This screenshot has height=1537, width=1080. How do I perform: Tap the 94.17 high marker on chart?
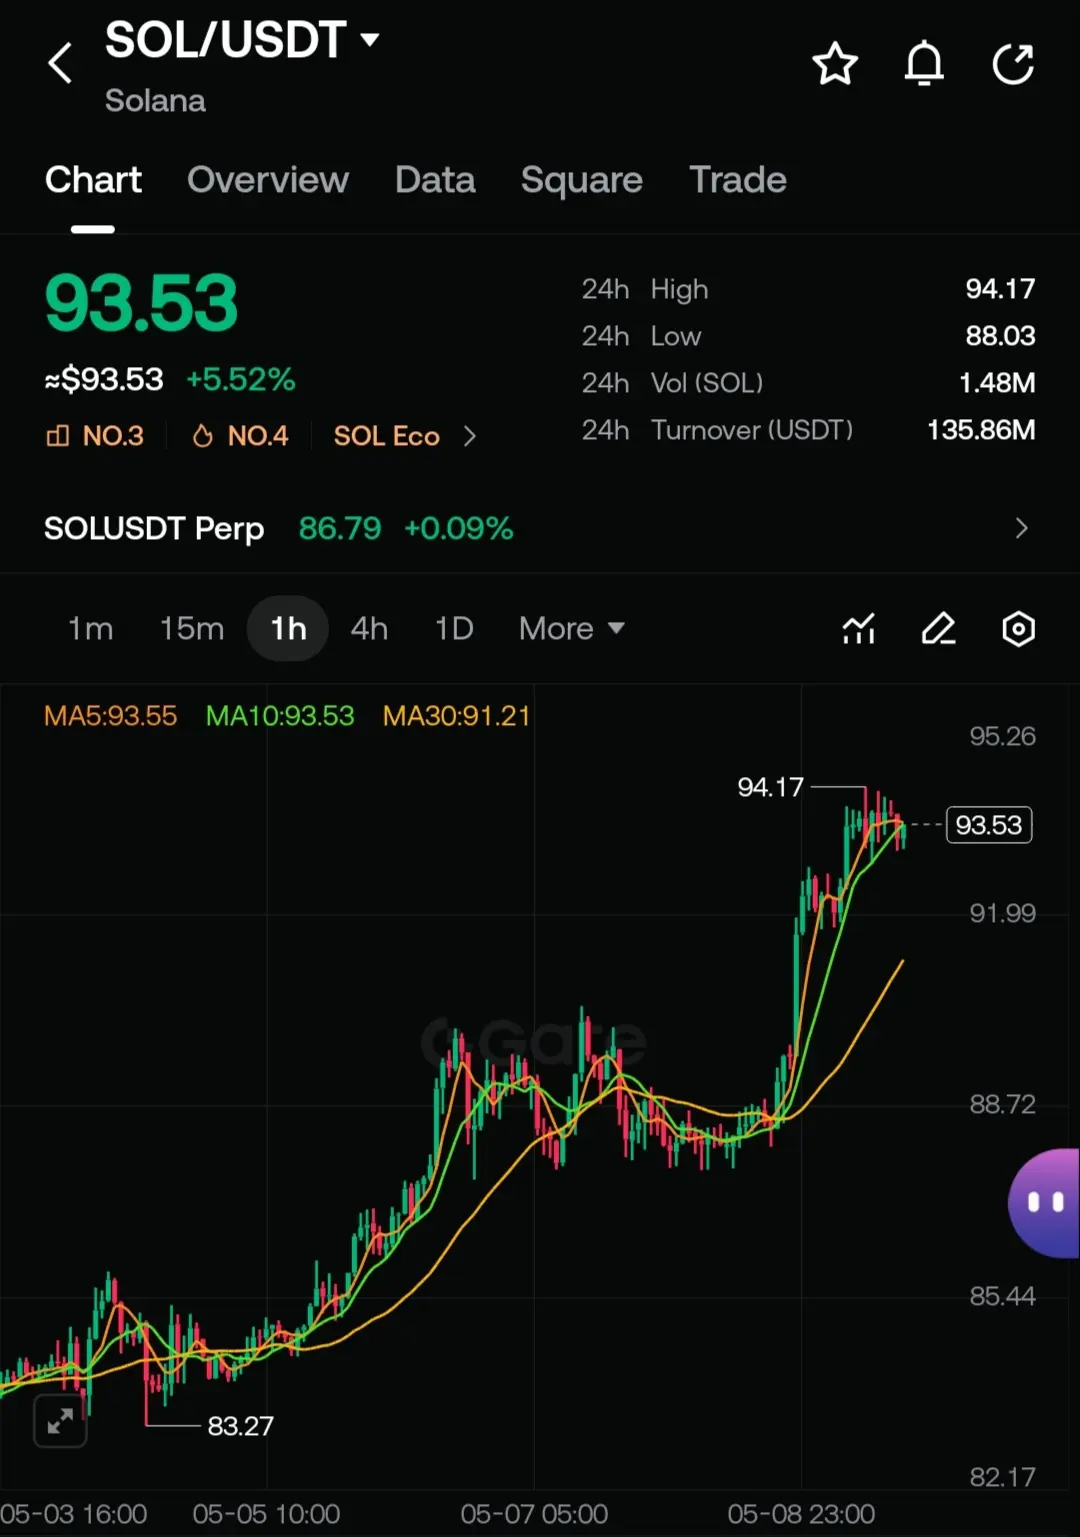pos(770,788)
